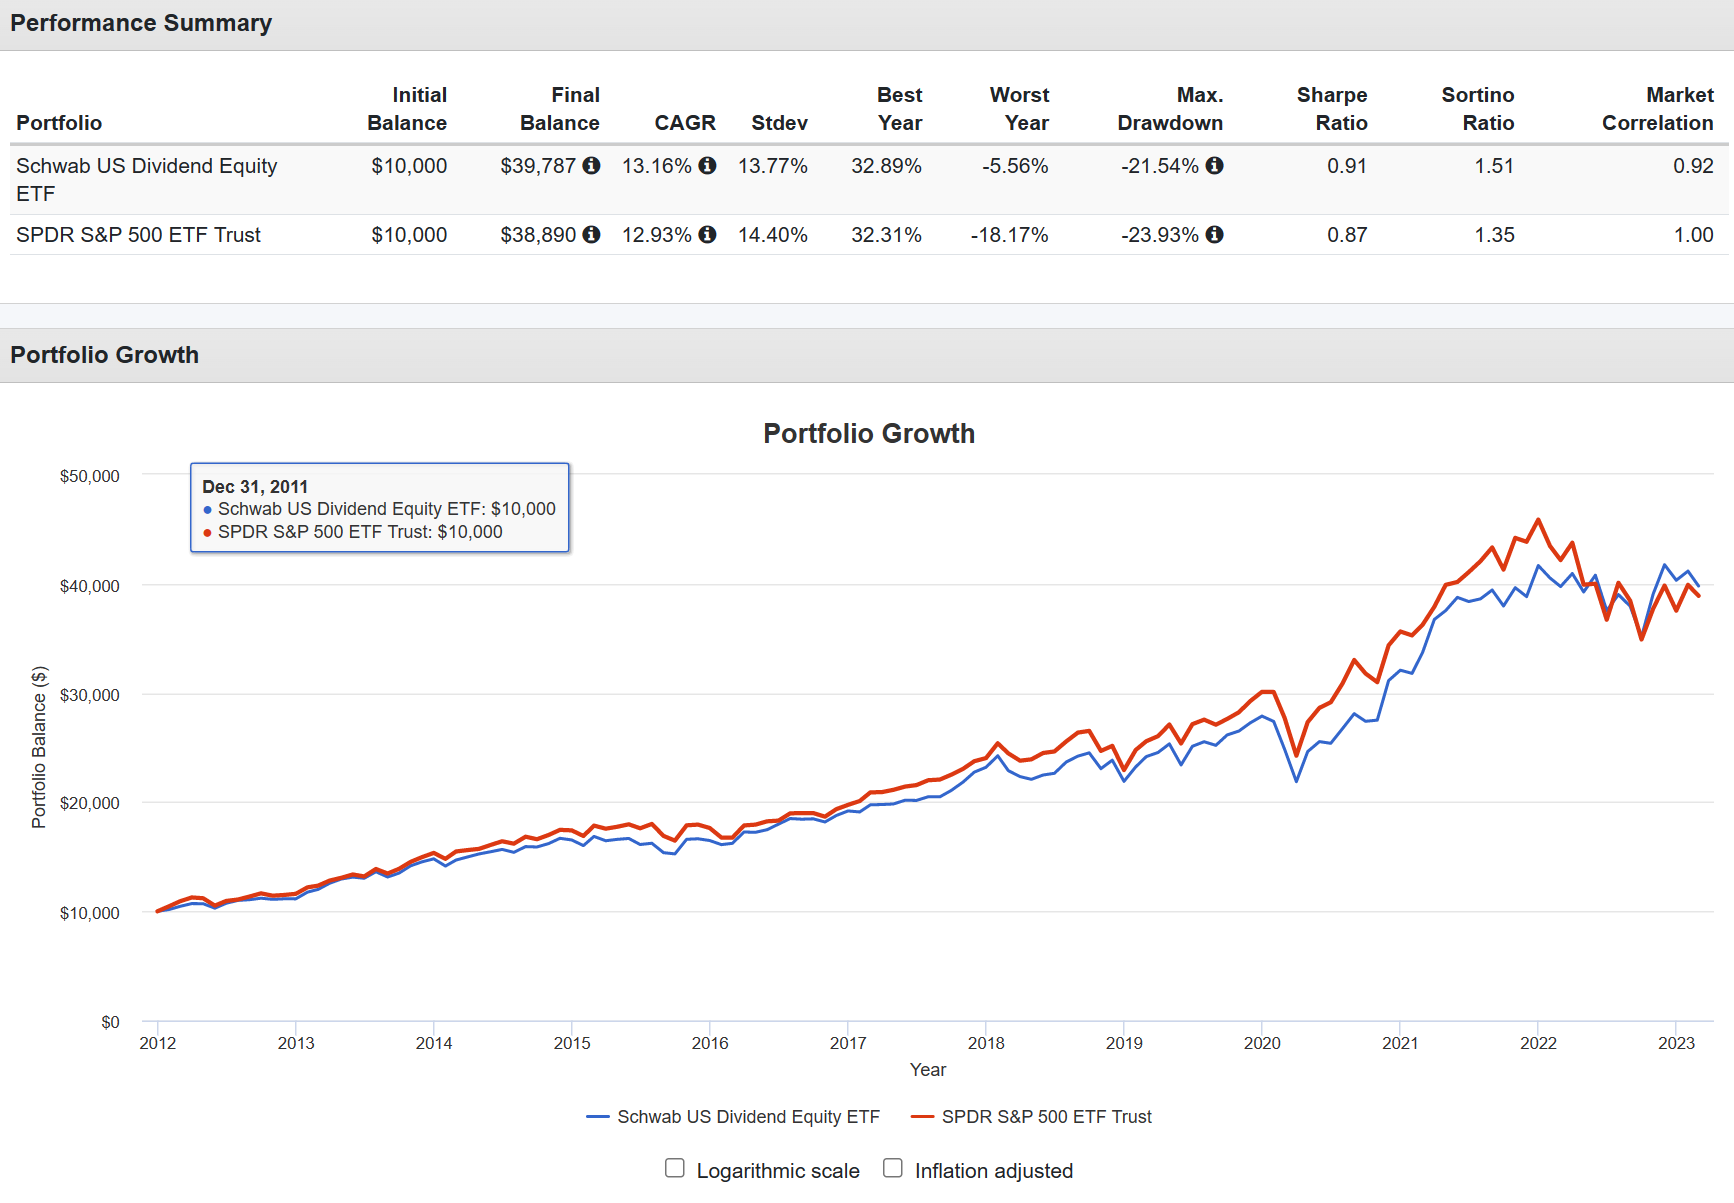Click SPDR stdev value 14.40%
Screen dimensions: 1734x1203
pyautogui.click(x=773, y=234)
